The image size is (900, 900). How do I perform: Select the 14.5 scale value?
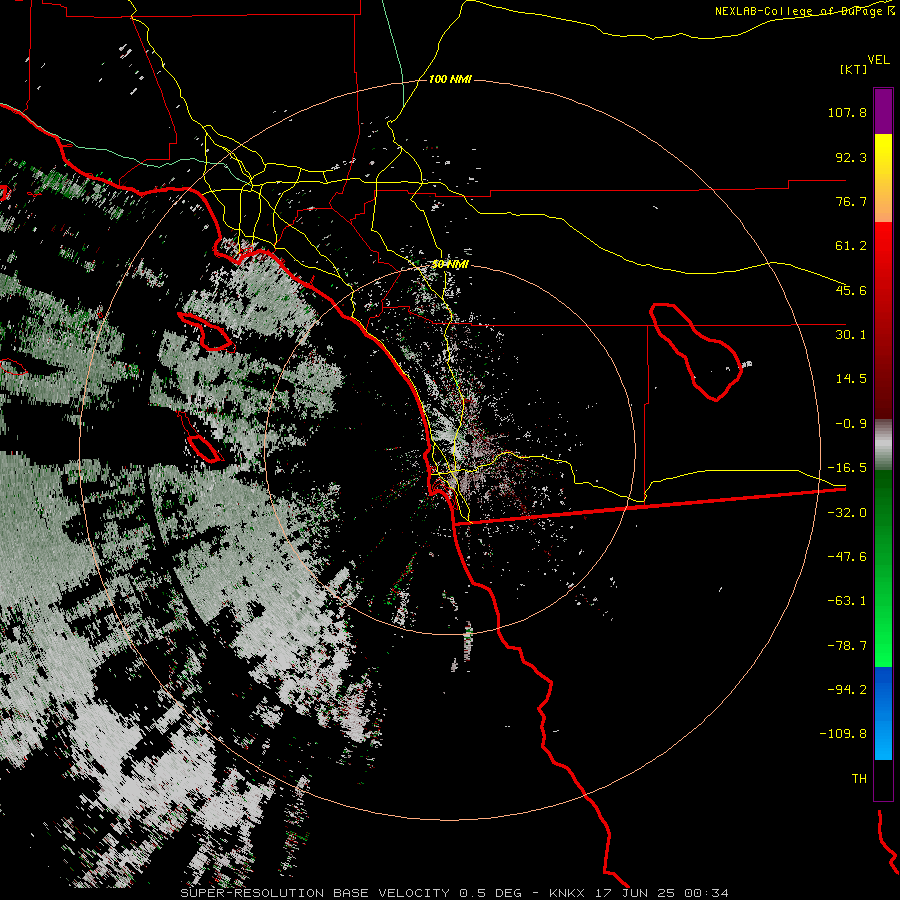[851, 379]
